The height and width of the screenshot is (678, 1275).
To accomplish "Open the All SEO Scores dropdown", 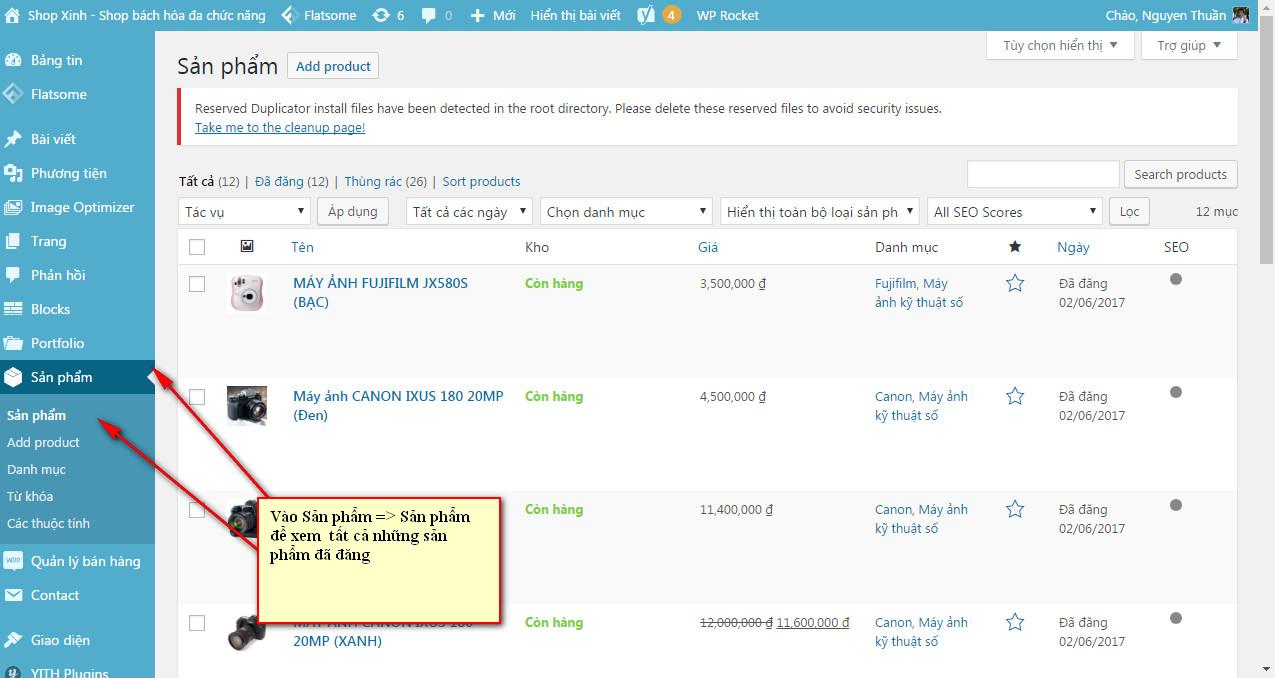I will [1014, 212].
